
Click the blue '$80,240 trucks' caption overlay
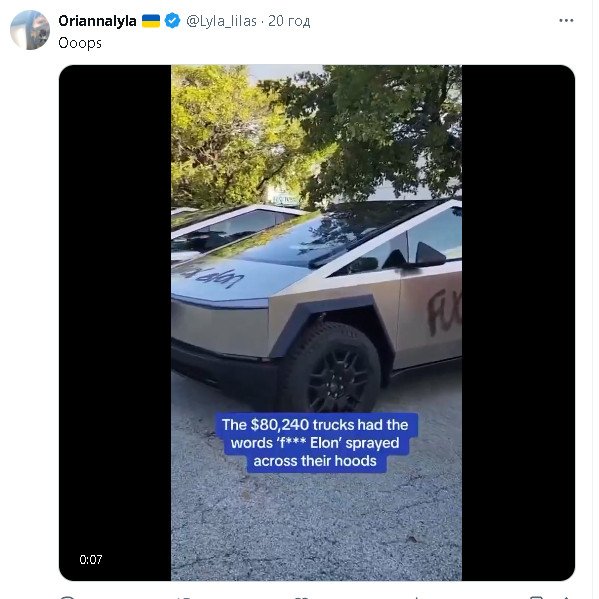(316, 443)
